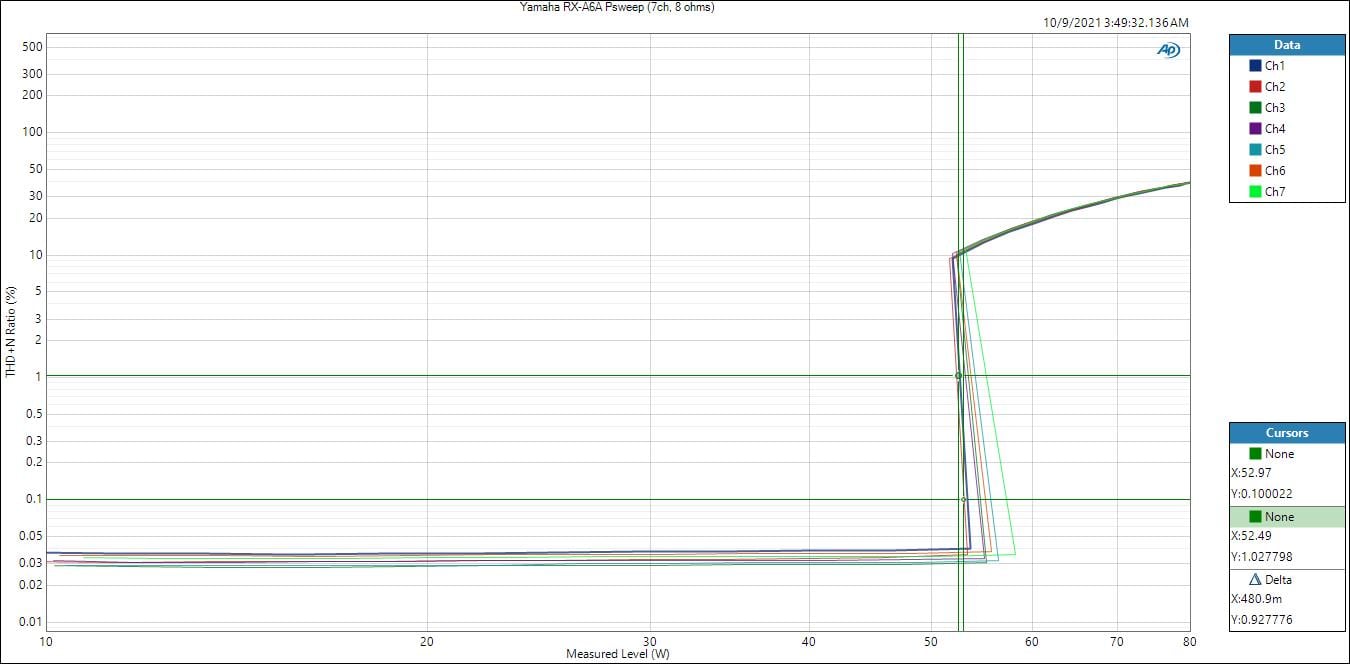Click the Yamaha RX-A6A Psweep graph title
Viewport: 1350px width, 664px height.
617,7
